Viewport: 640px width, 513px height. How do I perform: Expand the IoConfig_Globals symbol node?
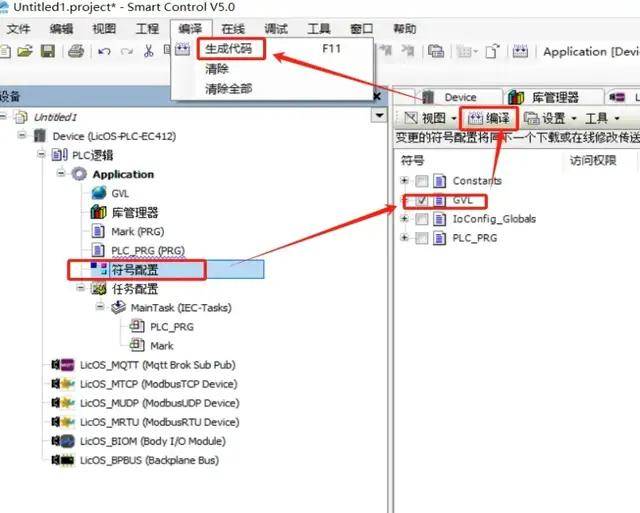(x=405, y=219)
